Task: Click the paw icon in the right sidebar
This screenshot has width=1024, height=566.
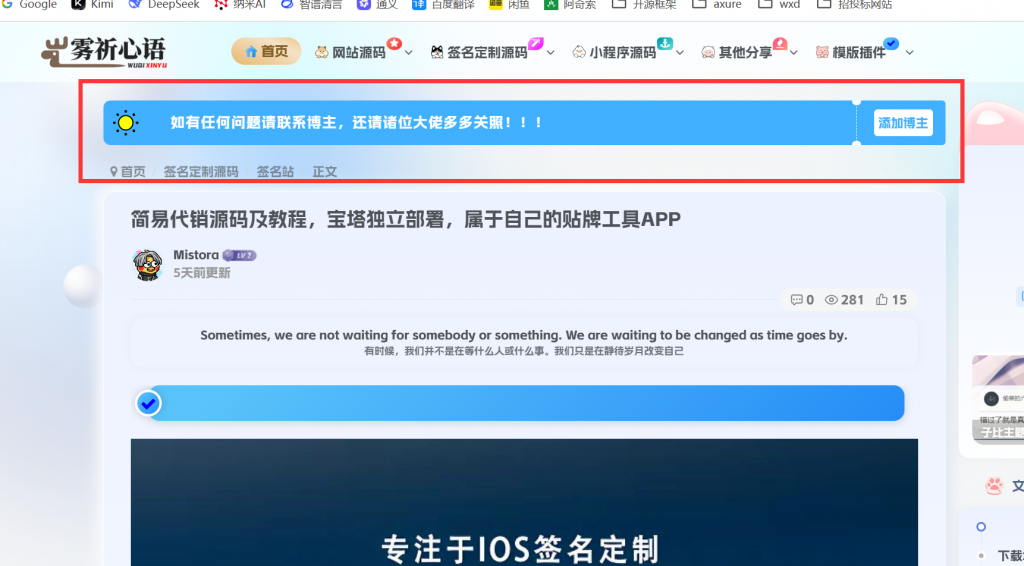Action: [994, 486]
